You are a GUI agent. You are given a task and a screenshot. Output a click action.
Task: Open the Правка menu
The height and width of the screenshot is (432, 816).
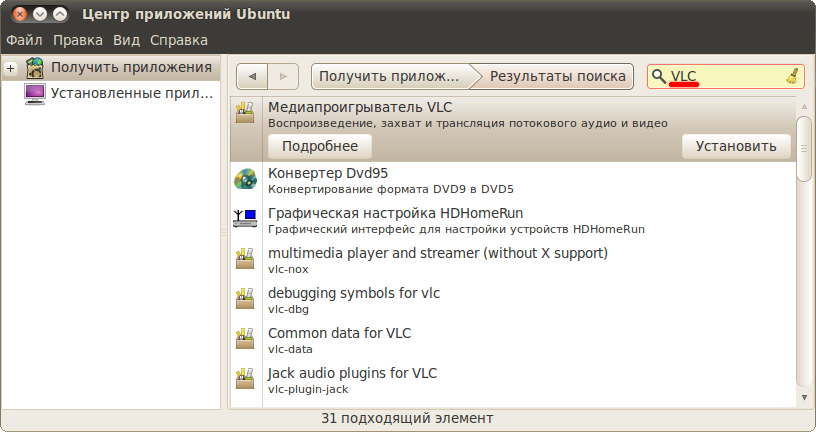pyautogui.click(x=78, y=40)
